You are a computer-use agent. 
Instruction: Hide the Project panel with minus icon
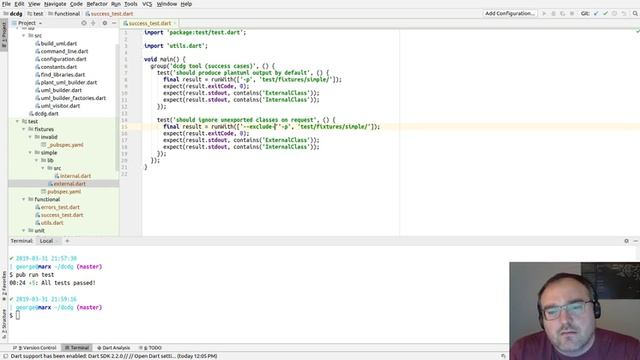(x=114, y=23)
